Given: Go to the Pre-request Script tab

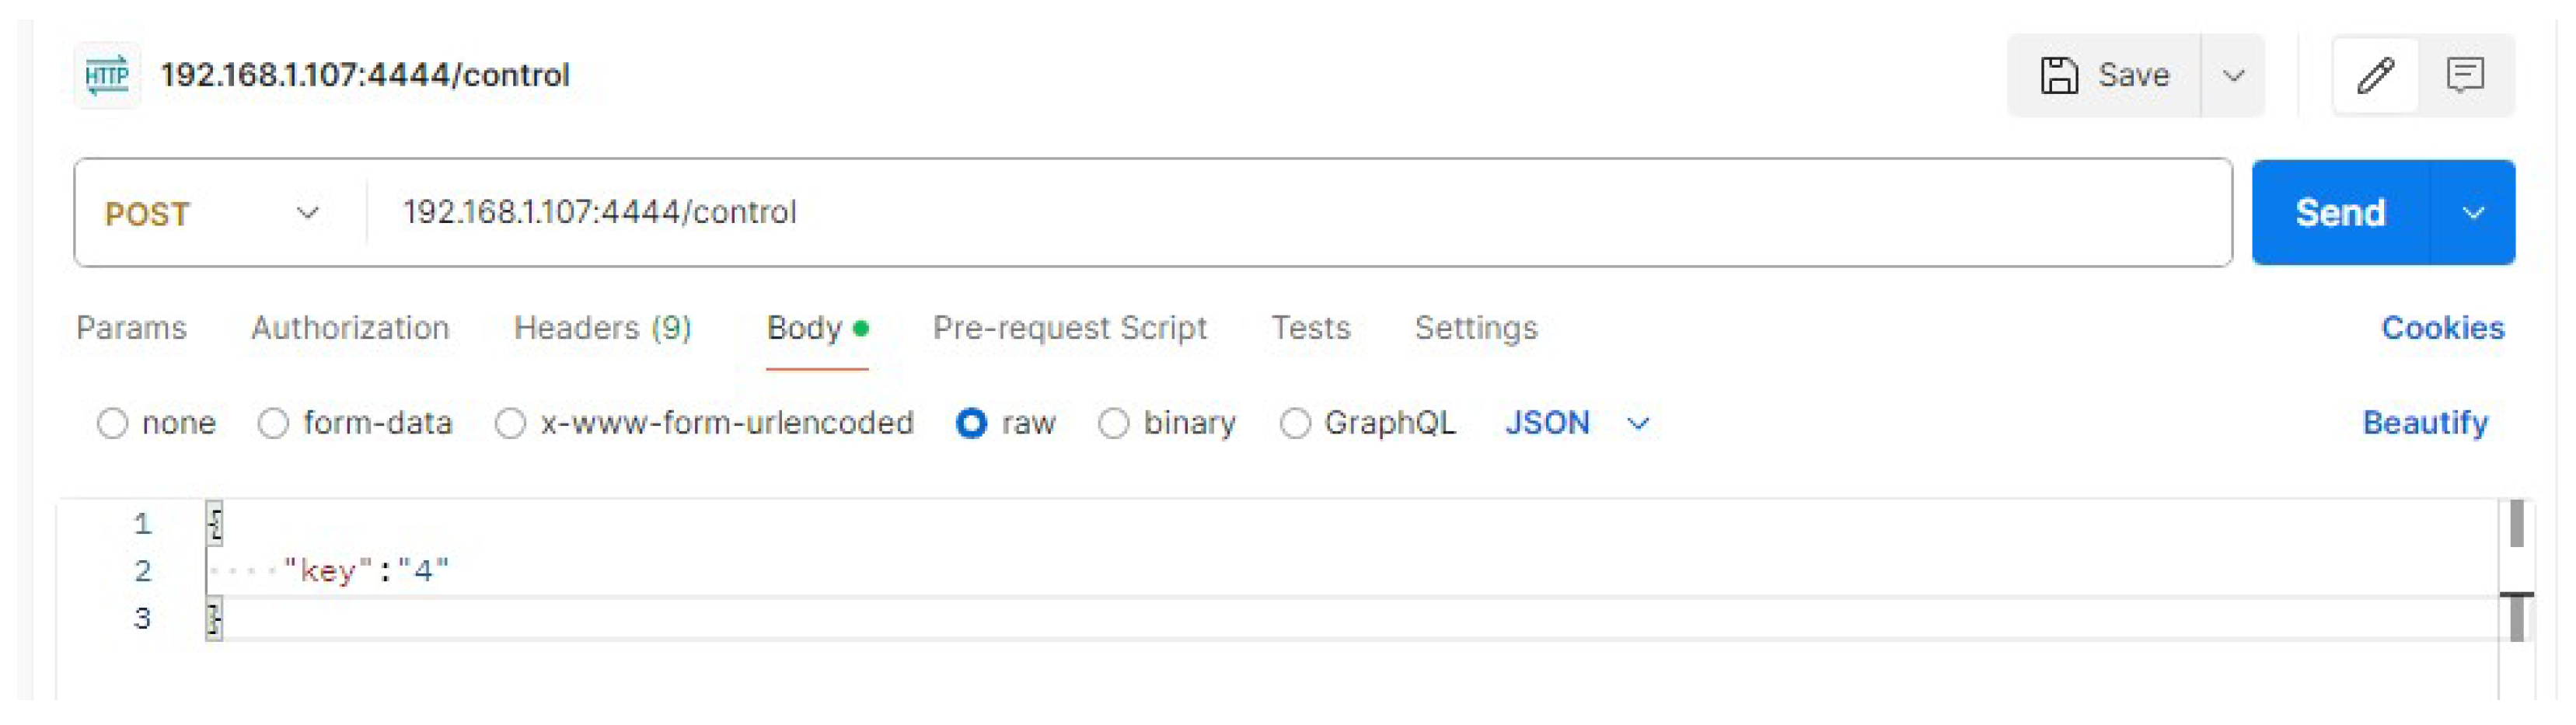Looking at the screenshot, I should pos(1069,328).
